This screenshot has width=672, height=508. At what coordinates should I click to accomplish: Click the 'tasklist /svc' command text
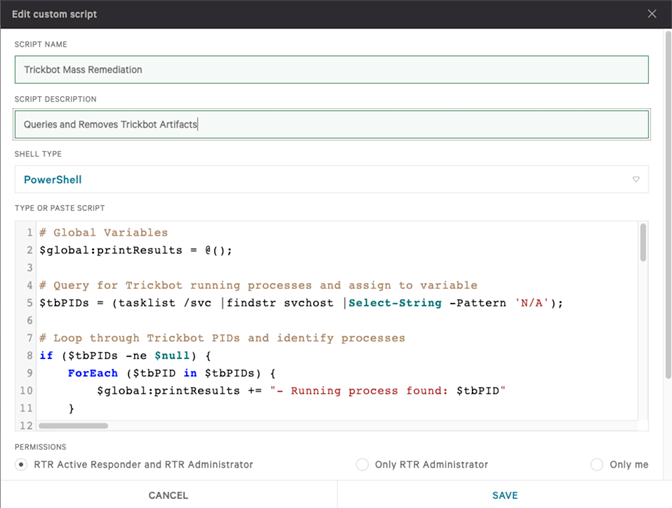165,303
